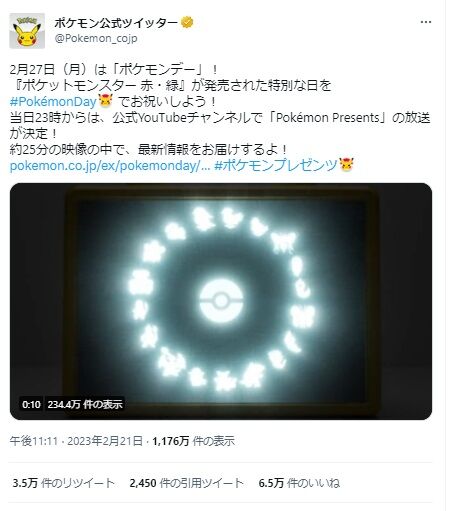Viewport: 451px width, 511px height.
Task: Open the @Pokemon_cojp handle
Action: point(96,38)
